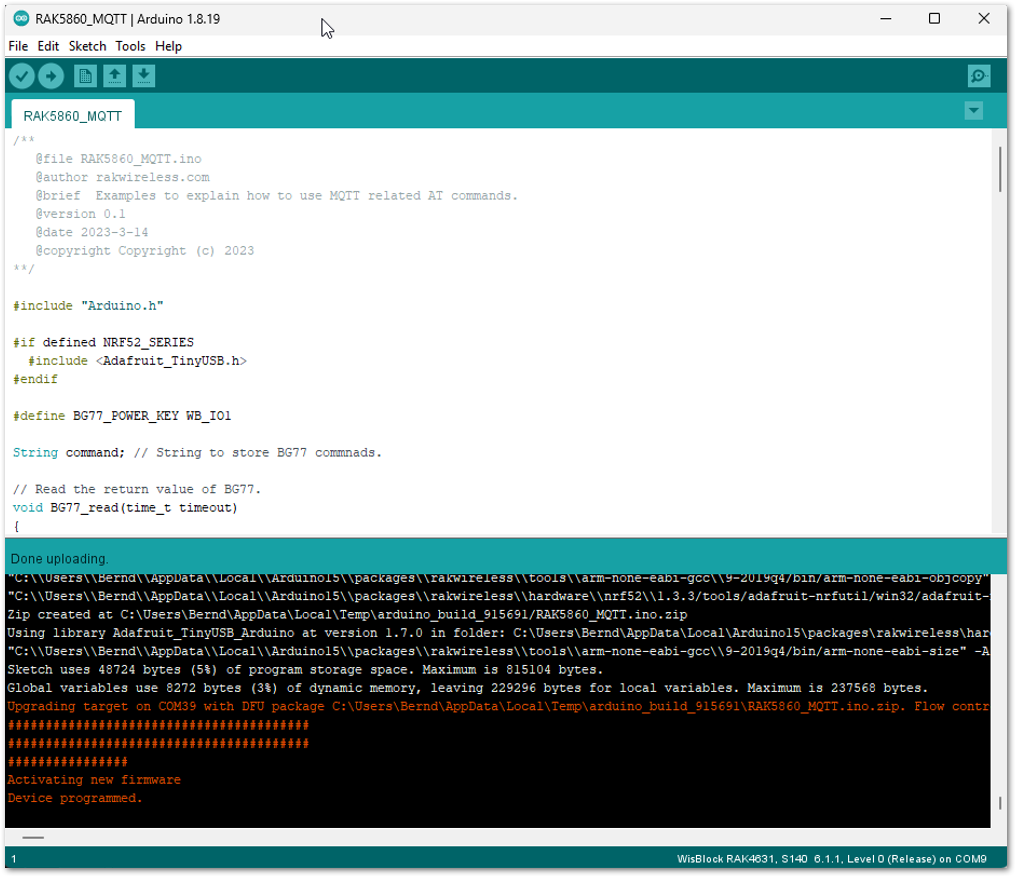Select the RAK5860_MQTT sketch tab
The width and height of the screenshot is (1016, 877).
point(73,115)
